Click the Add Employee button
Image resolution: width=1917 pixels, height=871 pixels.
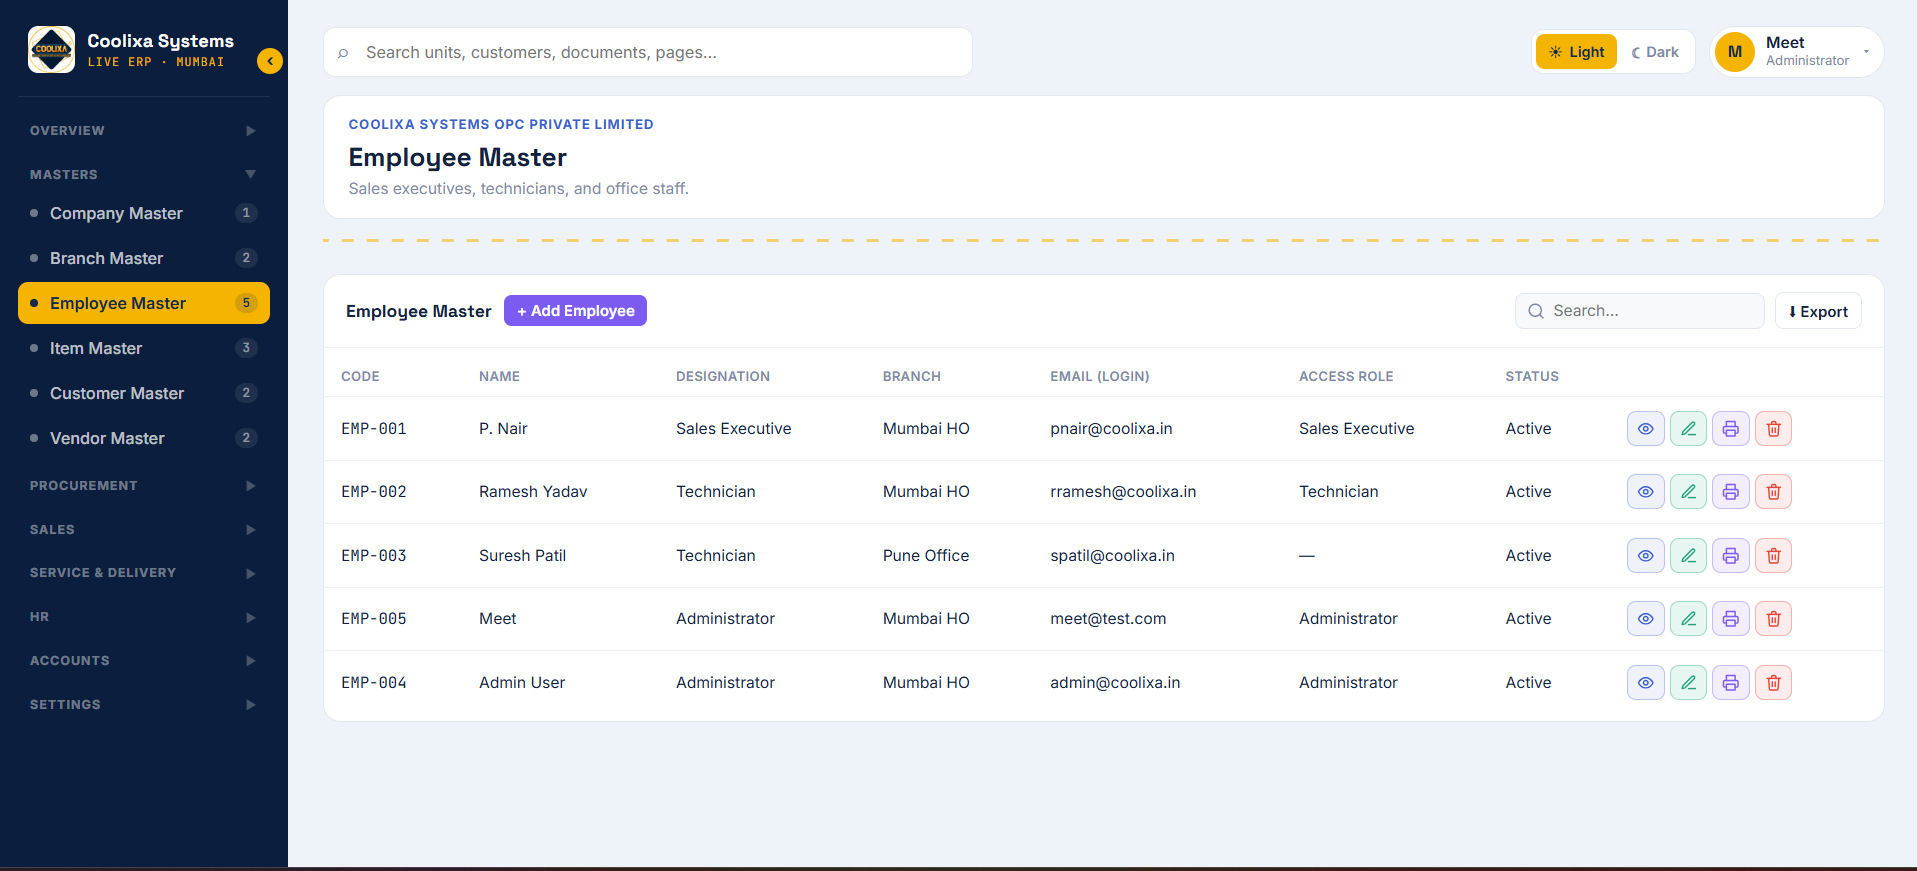coord(575,311)
